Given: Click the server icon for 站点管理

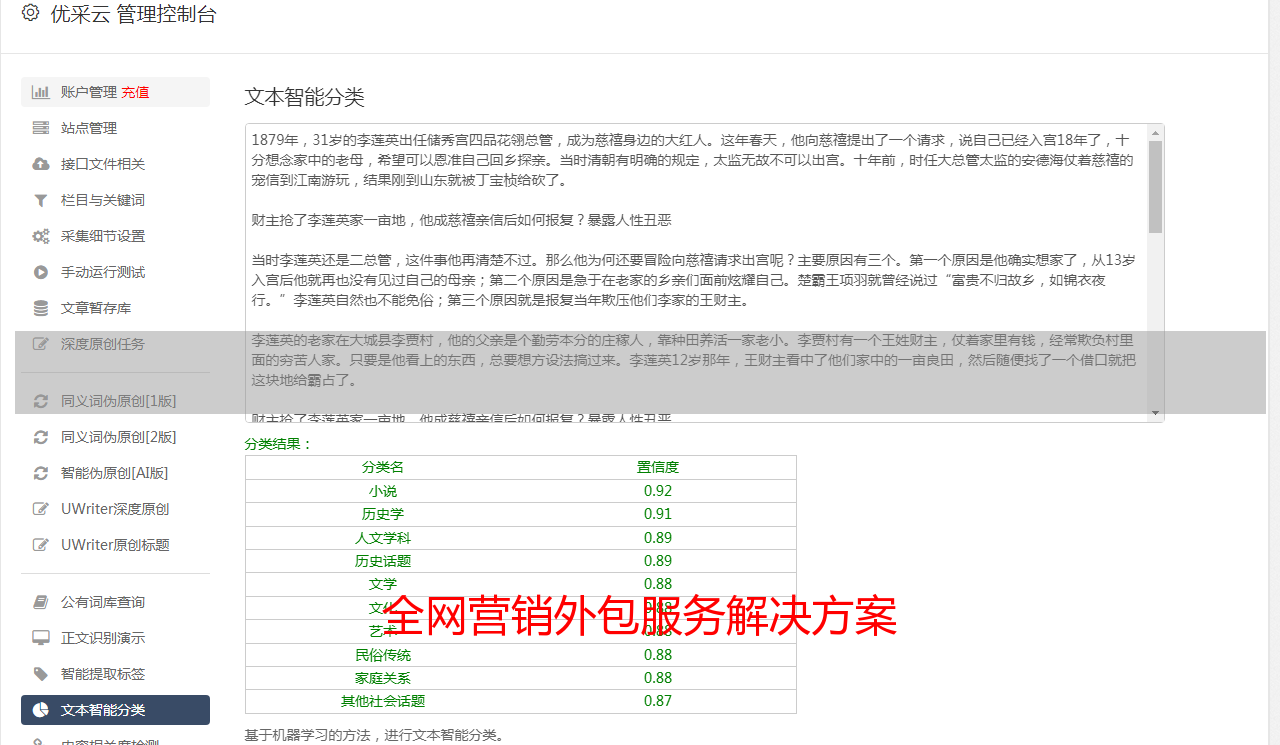Looking at the screenshot, I should pyautogui.click(x=41, y=128).
